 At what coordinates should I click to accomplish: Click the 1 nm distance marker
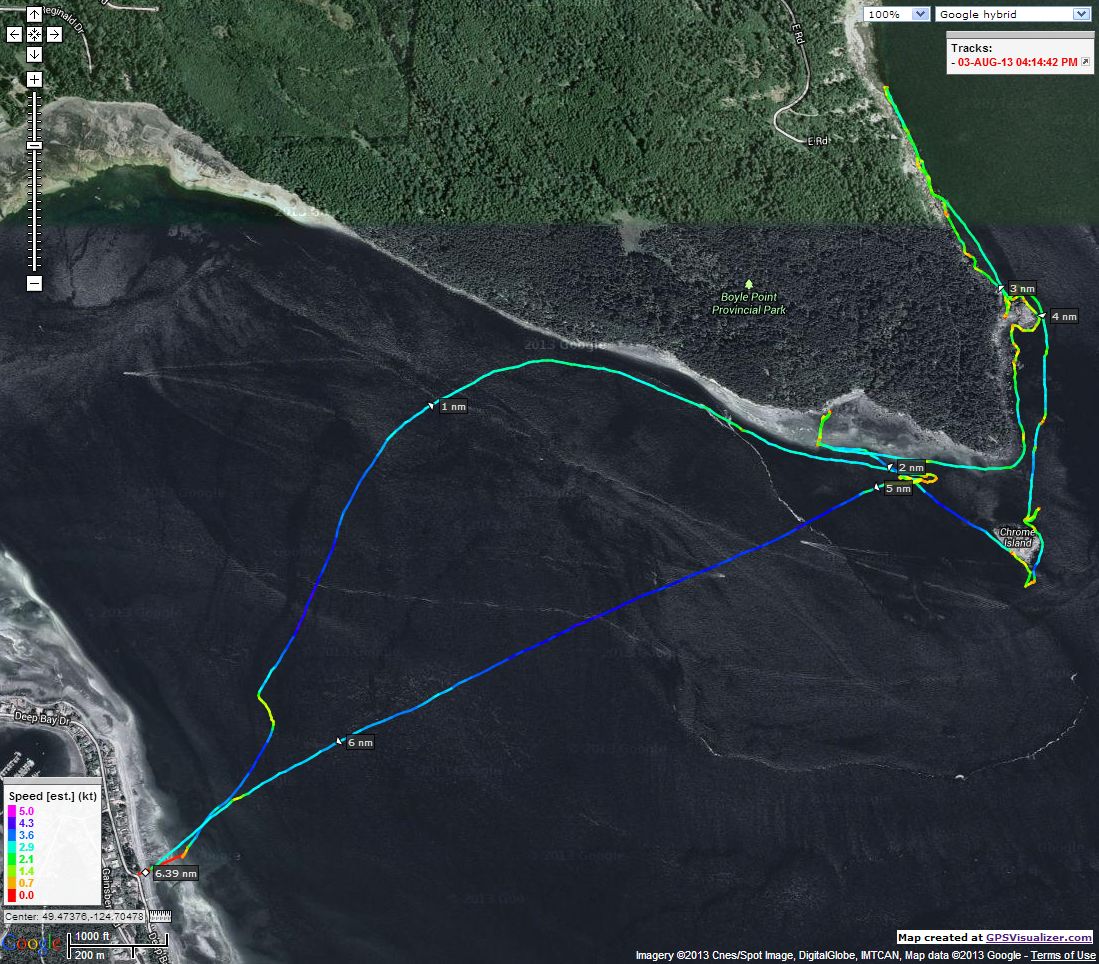click(x=453, y=407)
